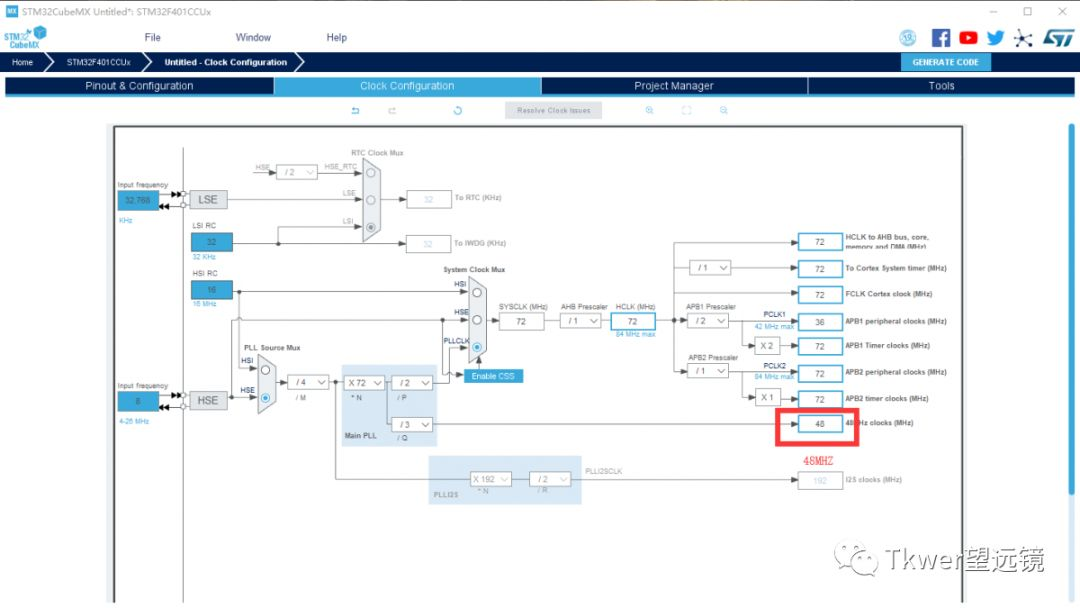Click the undo arrow in clock toolbar
Screen dimensions: 1080x608
click(x=355, y=110)
